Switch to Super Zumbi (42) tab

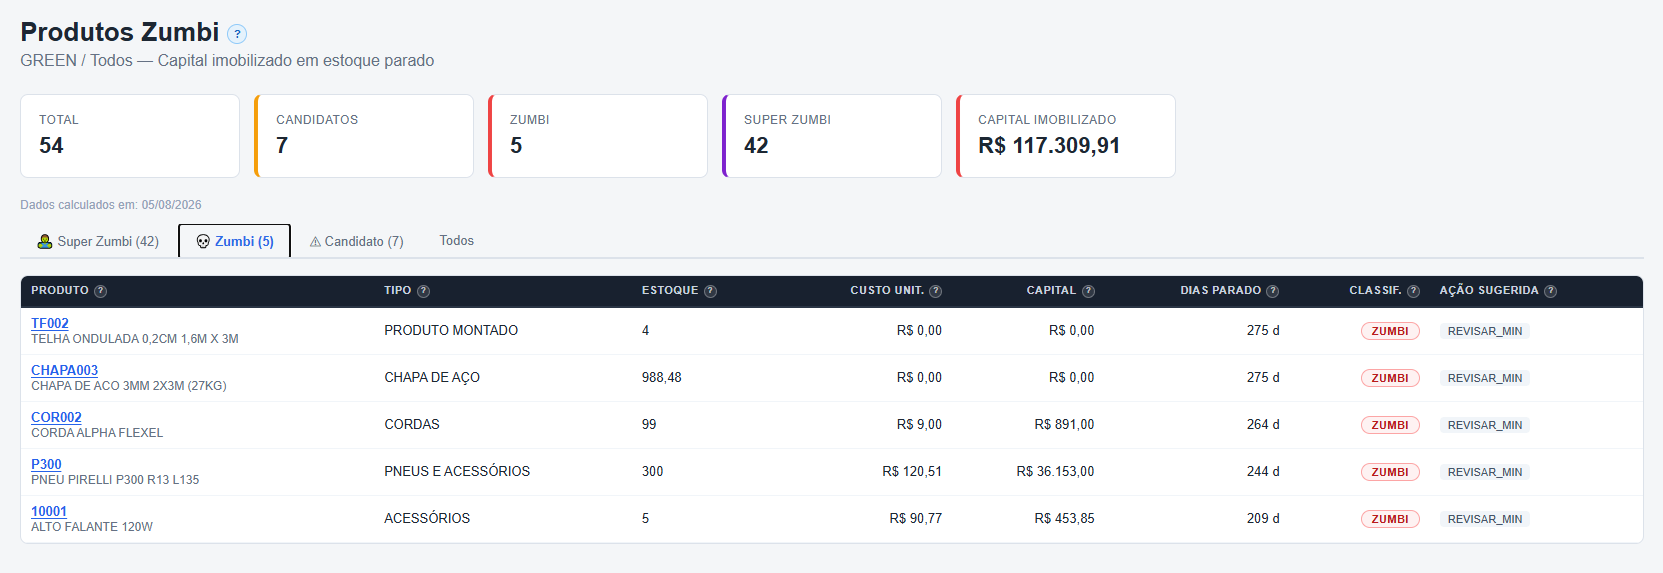(98, 241)
